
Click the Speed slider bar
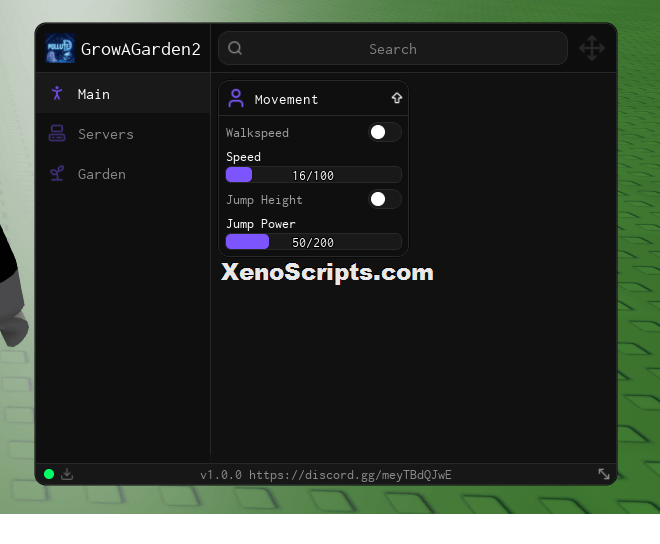[314, 175]
